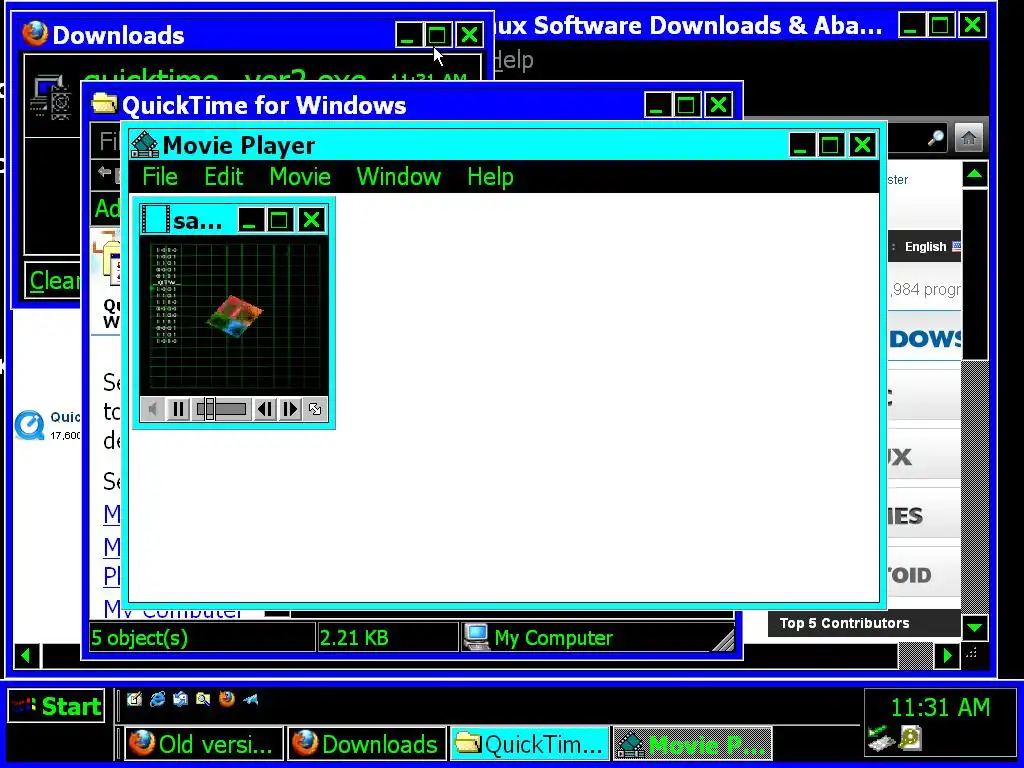This screenshot has height=768, width=1024.
Task: Click the 11:31 AM system clock
Action: [940, 707]
